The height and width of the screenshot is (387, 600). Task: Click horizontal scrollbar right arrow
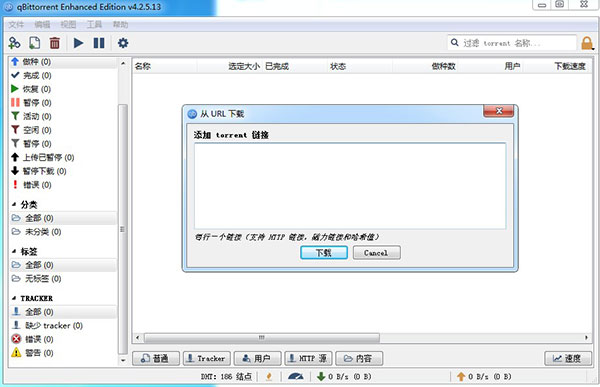[586, 338]
